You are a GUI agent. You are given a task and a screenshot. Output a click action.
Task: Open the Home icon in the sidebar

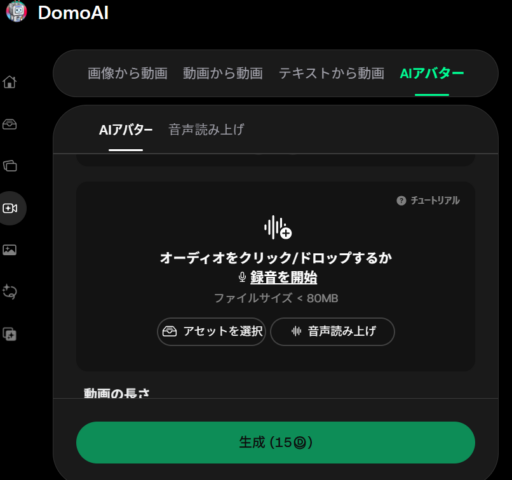[10, 82]
